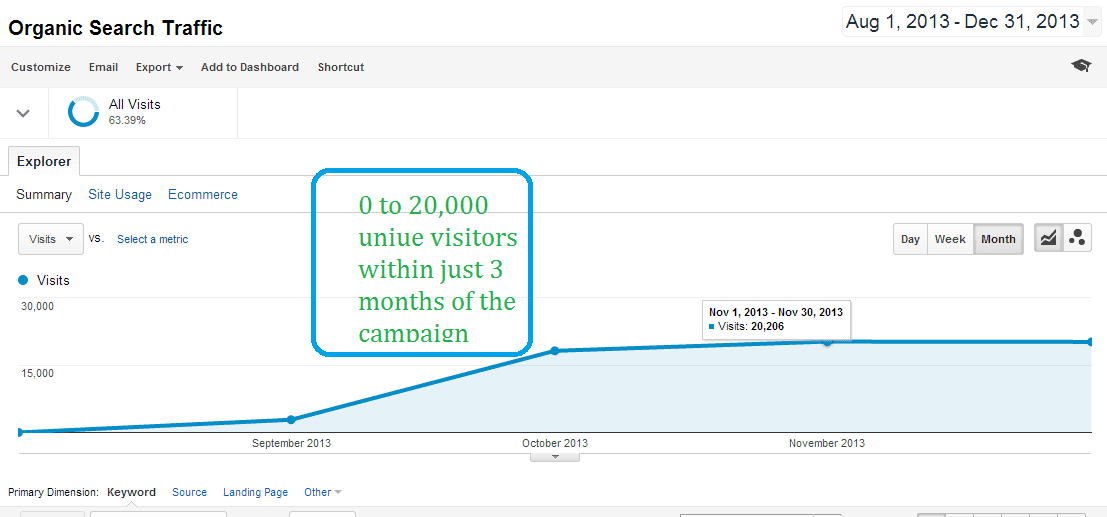1107x517 pixels.
Task: Click the Visits: 20,206 tooltip value
Action: 750,326
